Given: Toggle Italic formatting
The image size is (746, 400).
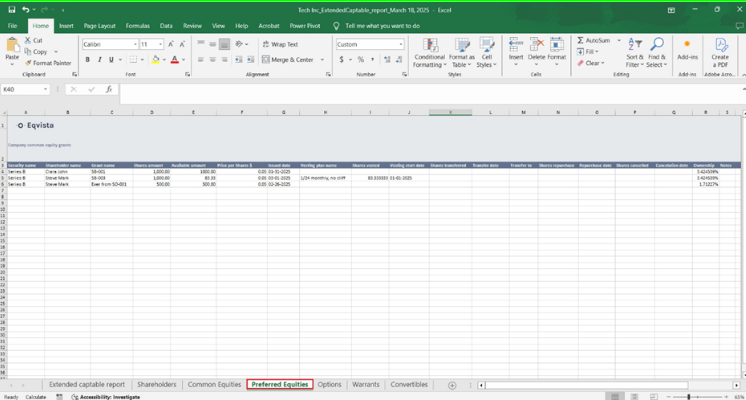Looking at the screenshot, I should pyautogui.click(x=99, y=59).
